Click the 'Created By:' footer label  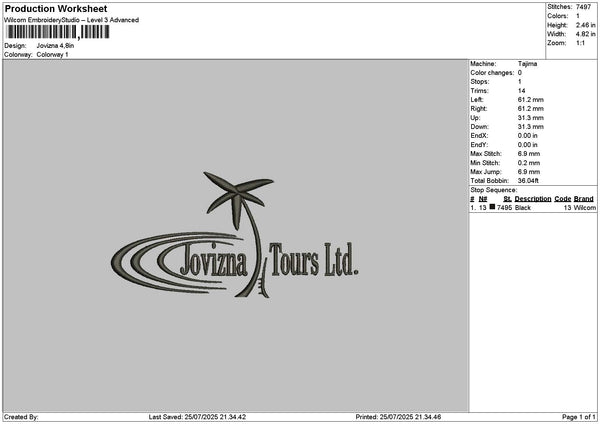tap(21, 417)
